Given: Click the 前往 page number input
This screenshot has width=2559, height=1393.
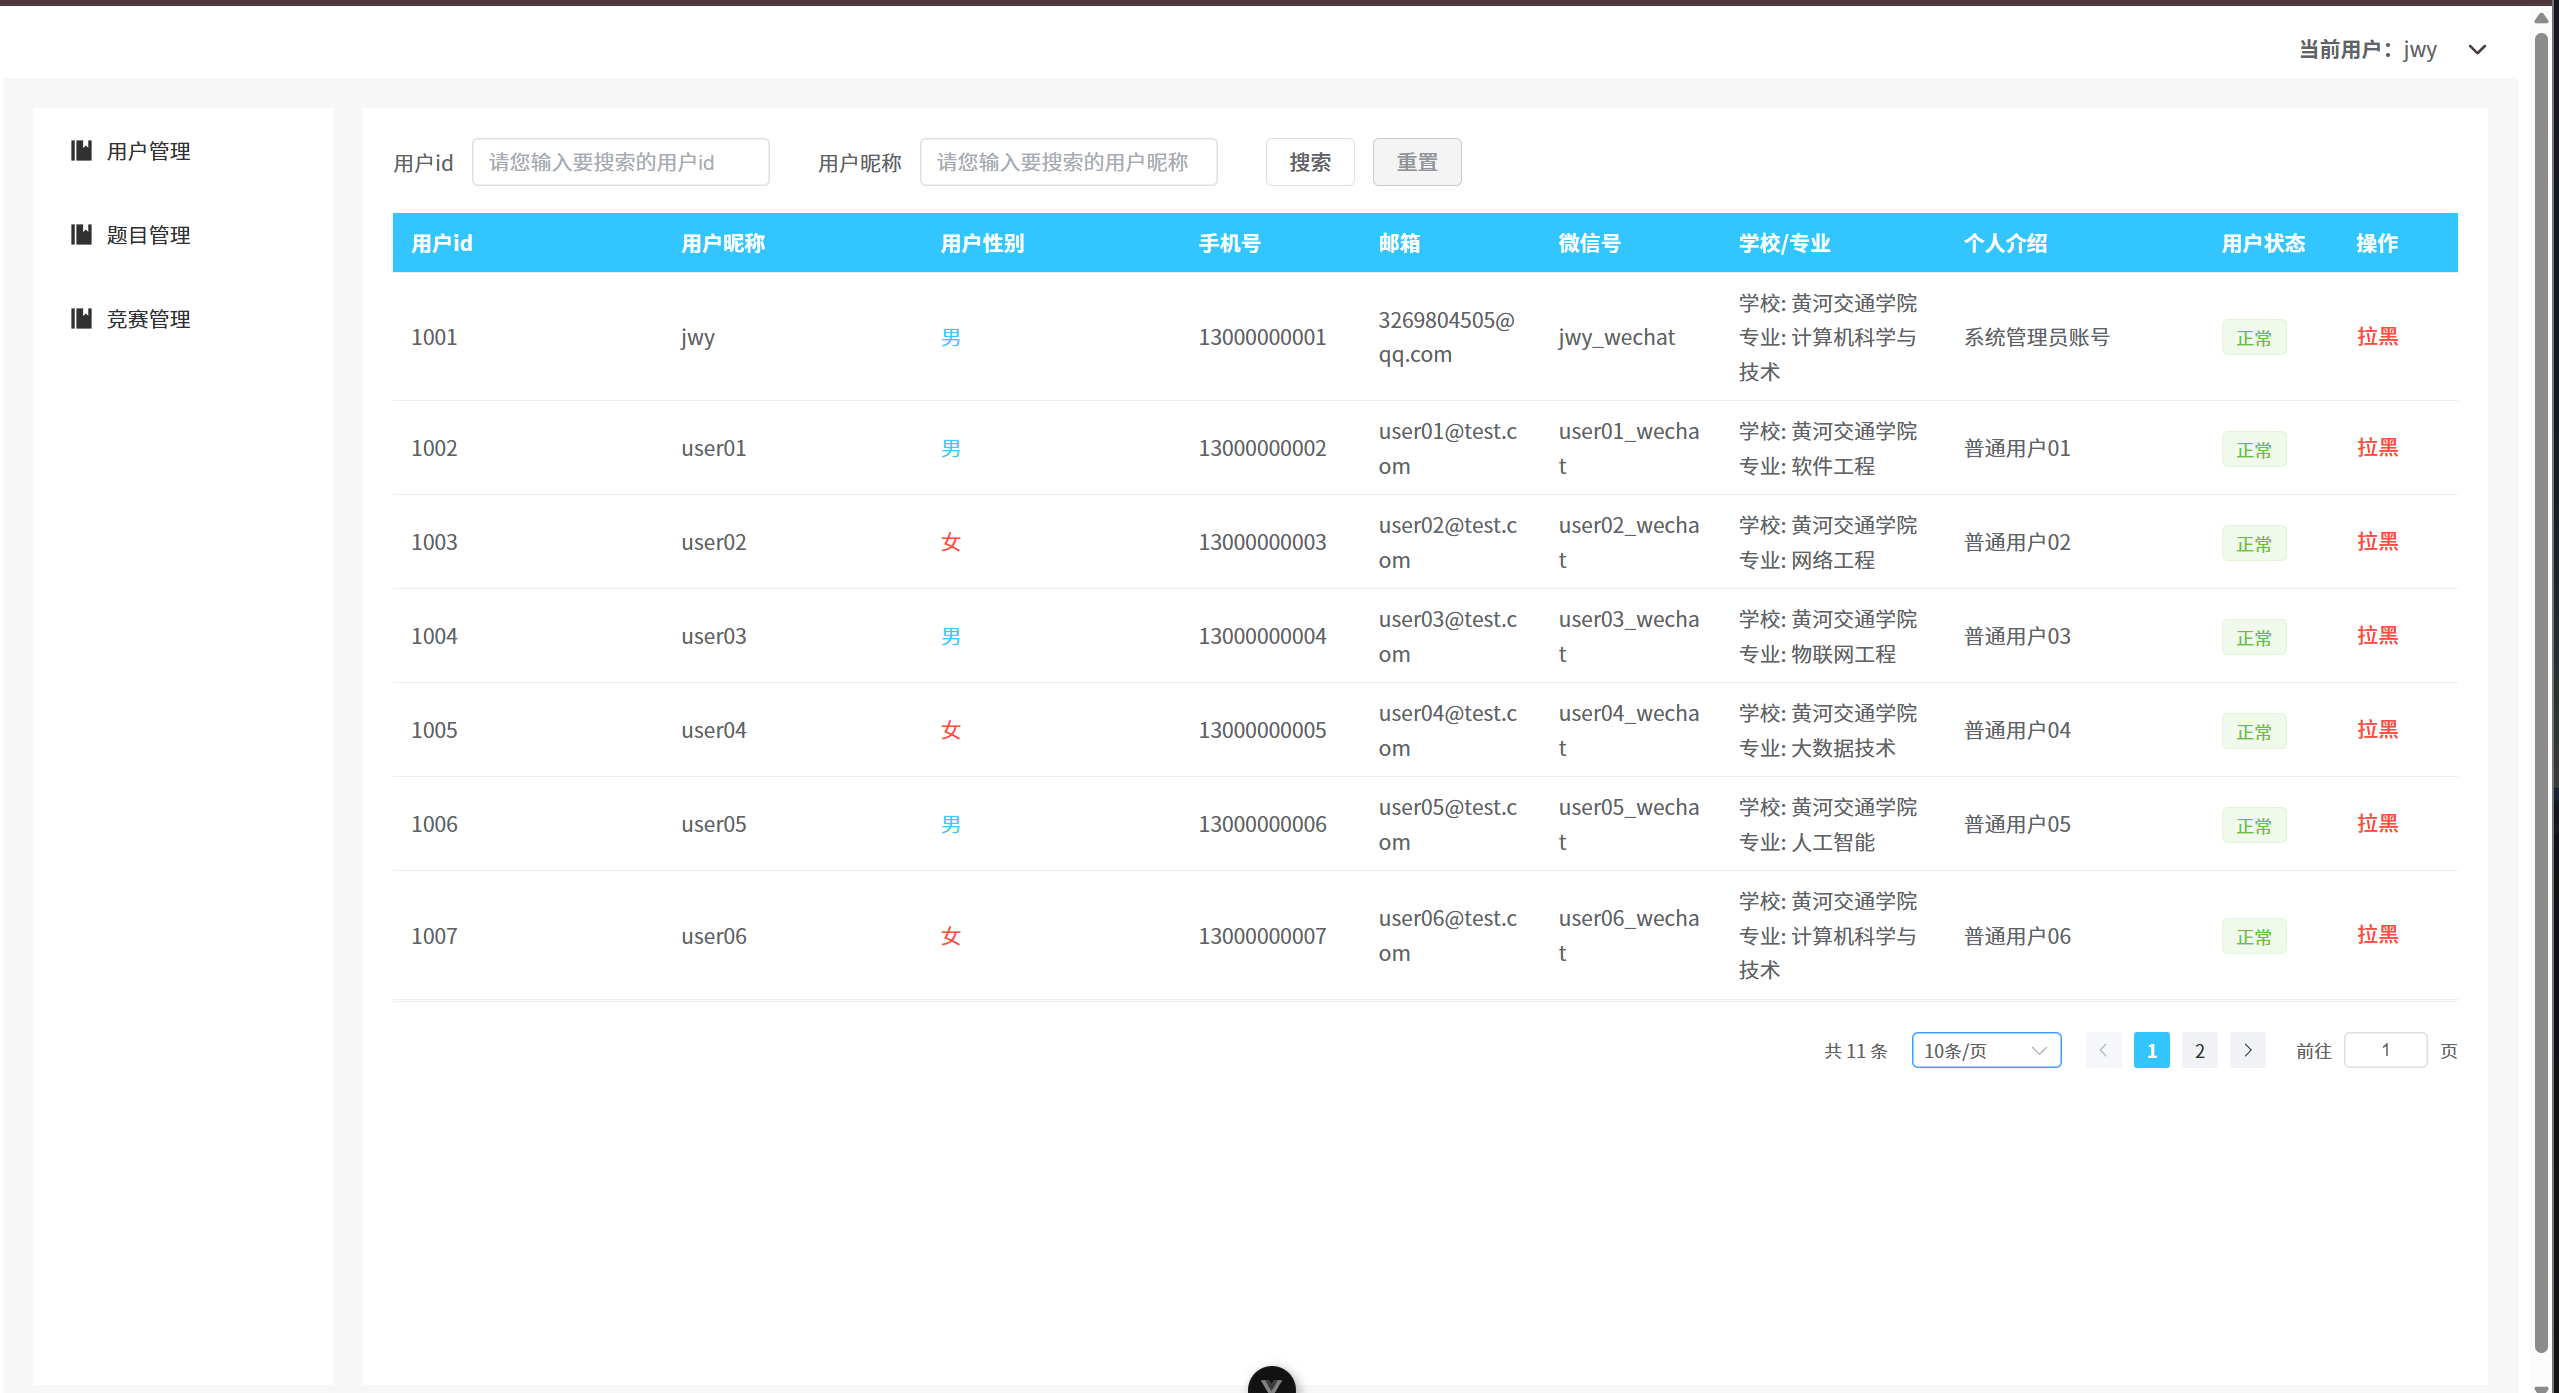Looking at the screenshot, I should (2384, 1050).
